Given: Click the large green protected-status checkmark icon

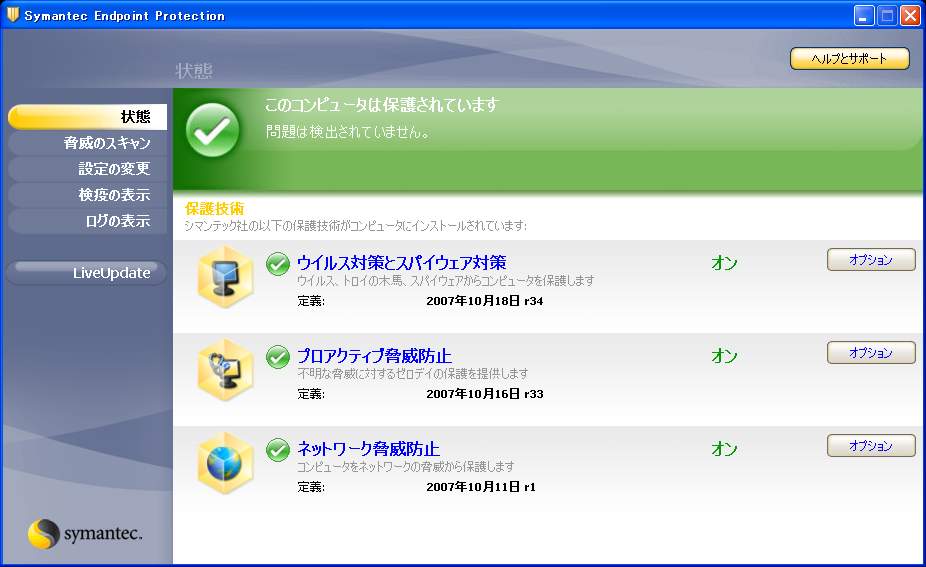Looking at the screenshot, I should pos(213,130).
